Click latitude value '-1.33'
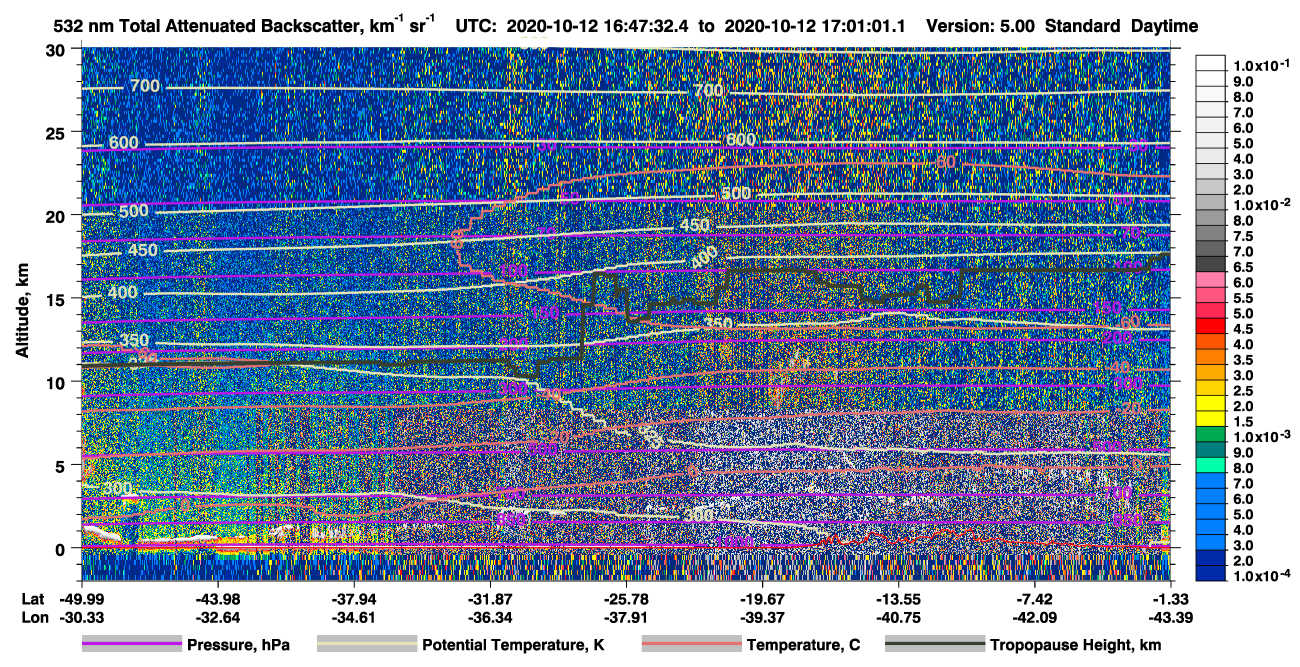Screen dimensions: 1300x667 1170,599
